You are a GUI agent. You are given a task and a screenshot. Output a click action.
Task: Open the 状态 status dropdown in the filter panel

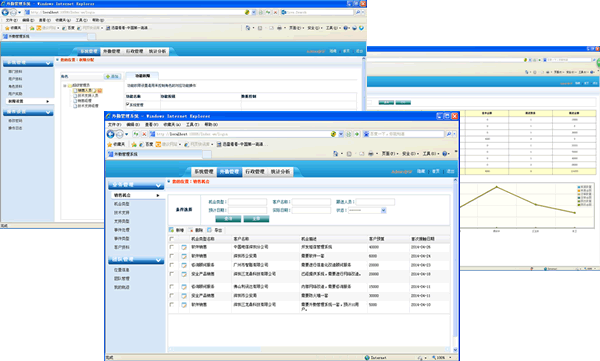click(383, 211)
